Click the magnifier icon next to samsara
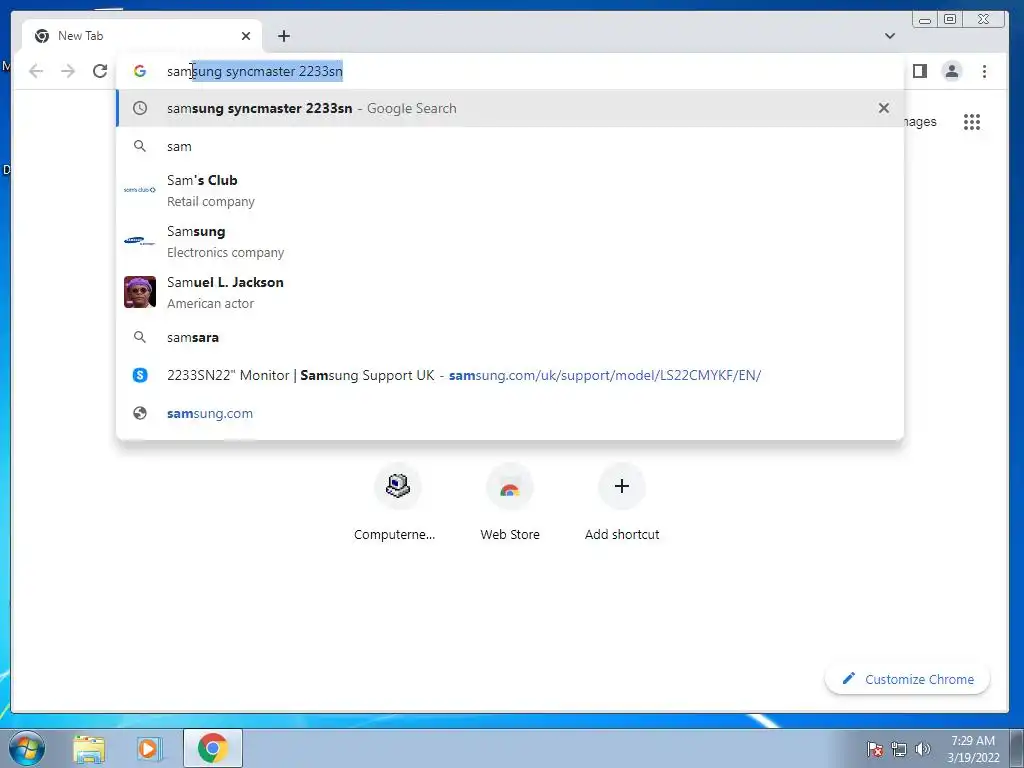Viewport: 1024px width, 768px height. click(x=140, y=338)
